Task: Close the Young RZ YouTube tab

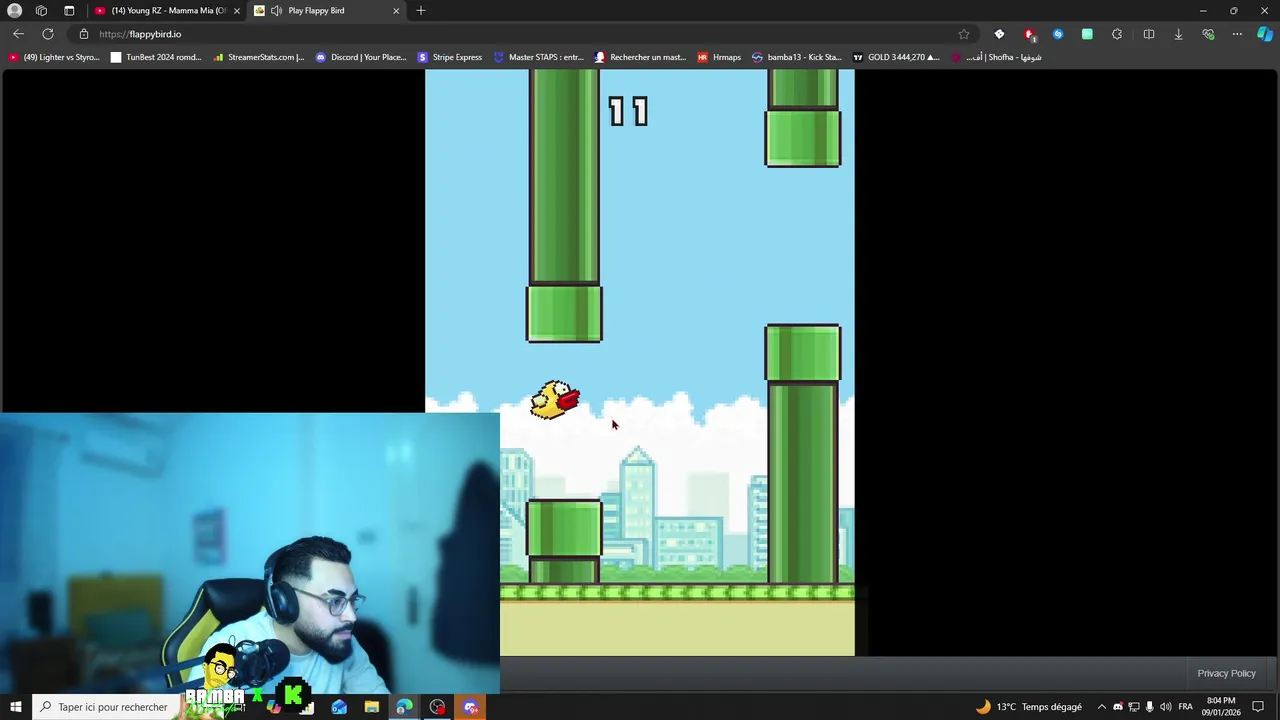Action: 237,10
